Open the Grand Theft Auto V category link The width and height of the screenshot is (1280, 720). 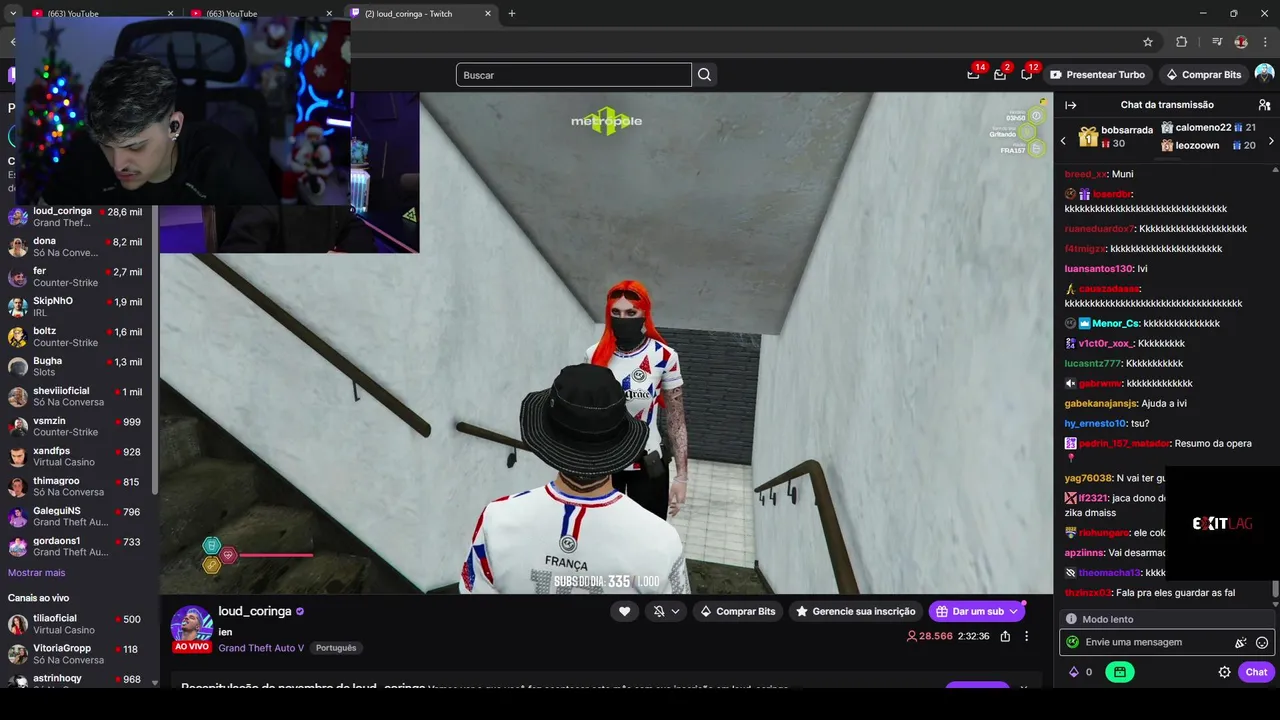pos(261,648)
